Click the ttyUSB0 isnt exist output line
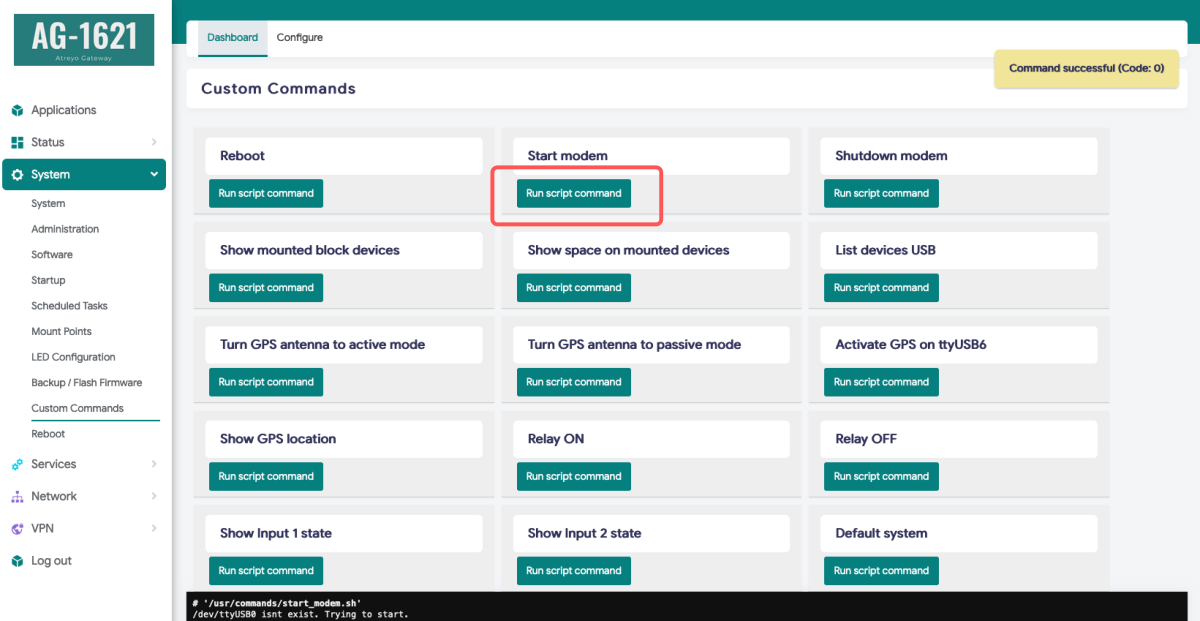 300,614
